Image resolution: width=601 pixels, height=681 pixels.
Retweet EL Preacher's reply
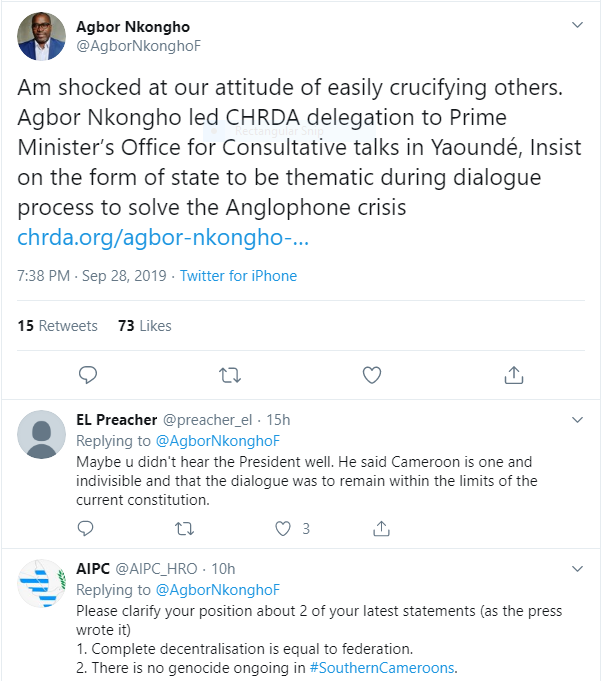(185, 528)
